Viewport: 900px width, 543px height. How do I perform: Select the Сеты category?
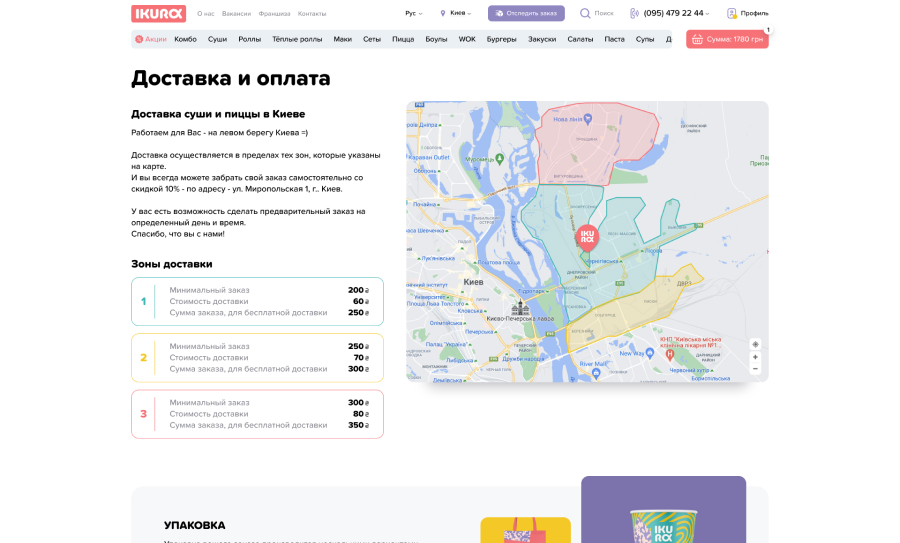(x=372, y=39)
